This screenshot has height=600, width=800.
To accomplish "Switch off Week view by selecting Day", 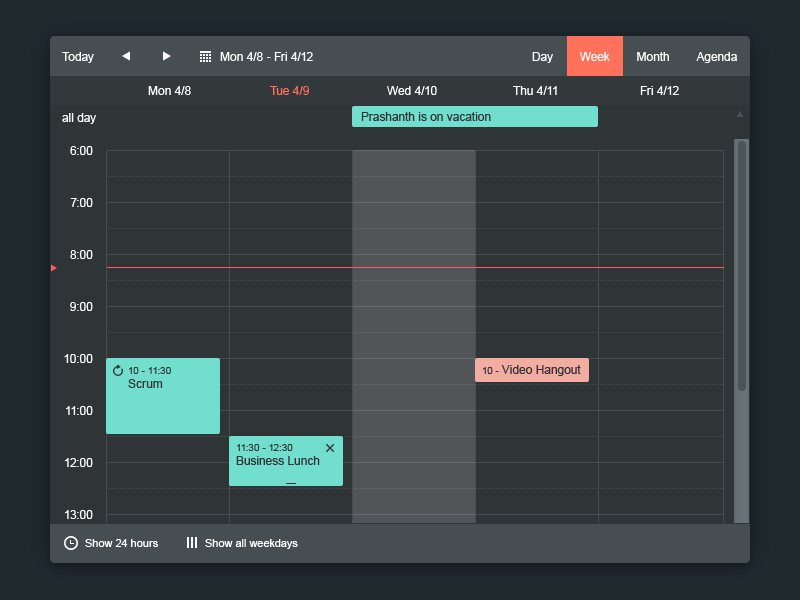I will 542,56.
